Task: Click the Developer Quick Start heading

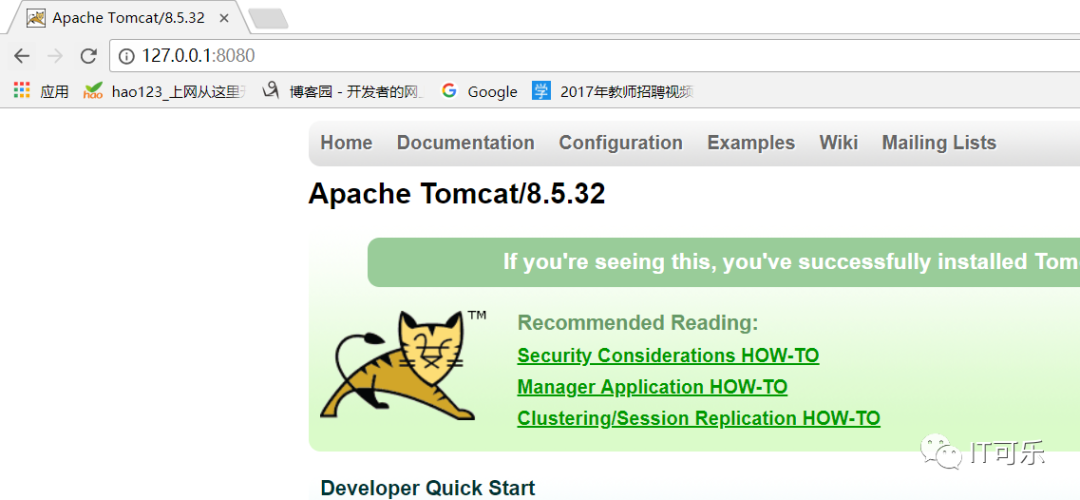Action: (x=428, y=488)
